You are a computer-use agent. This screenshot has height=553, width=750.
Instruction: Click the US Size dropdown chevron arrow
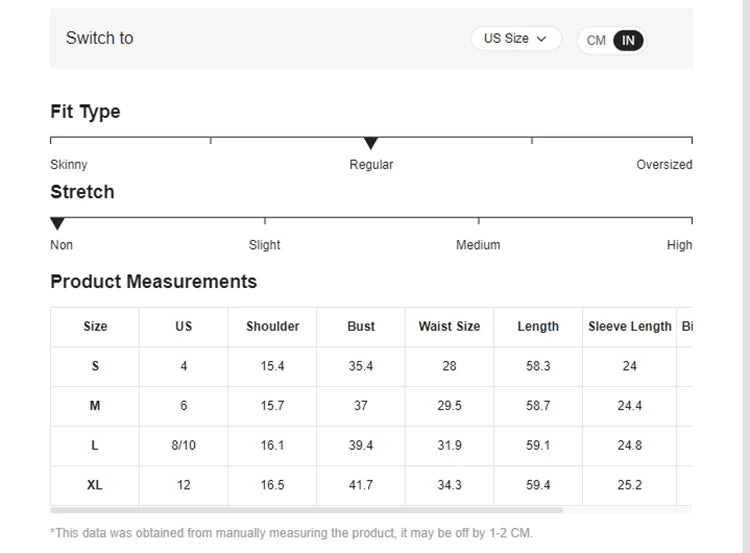point(542,39)
